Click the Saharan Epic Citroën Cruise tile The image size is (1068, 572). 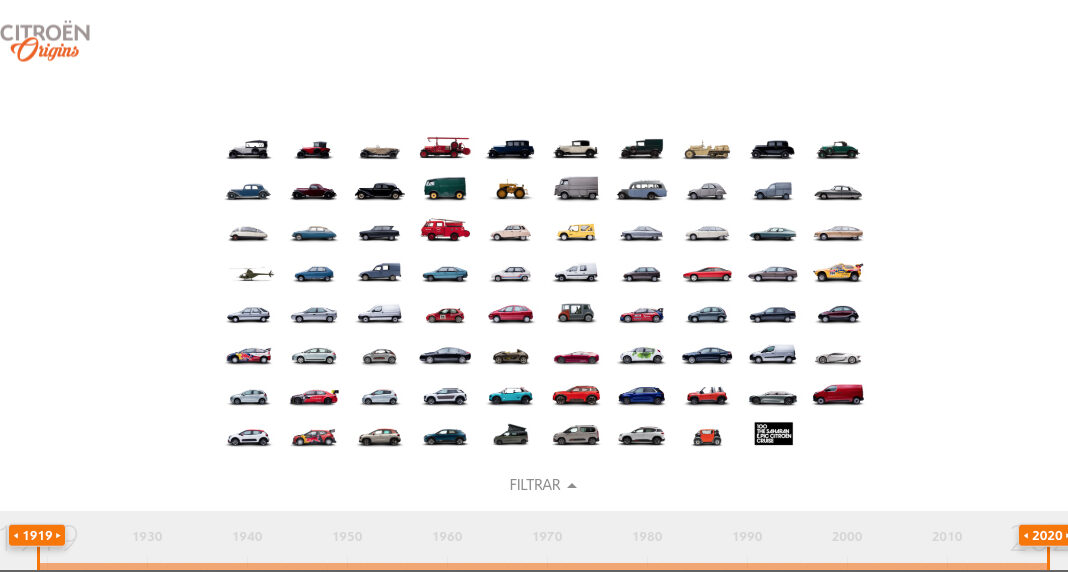(x=773, y=434)
